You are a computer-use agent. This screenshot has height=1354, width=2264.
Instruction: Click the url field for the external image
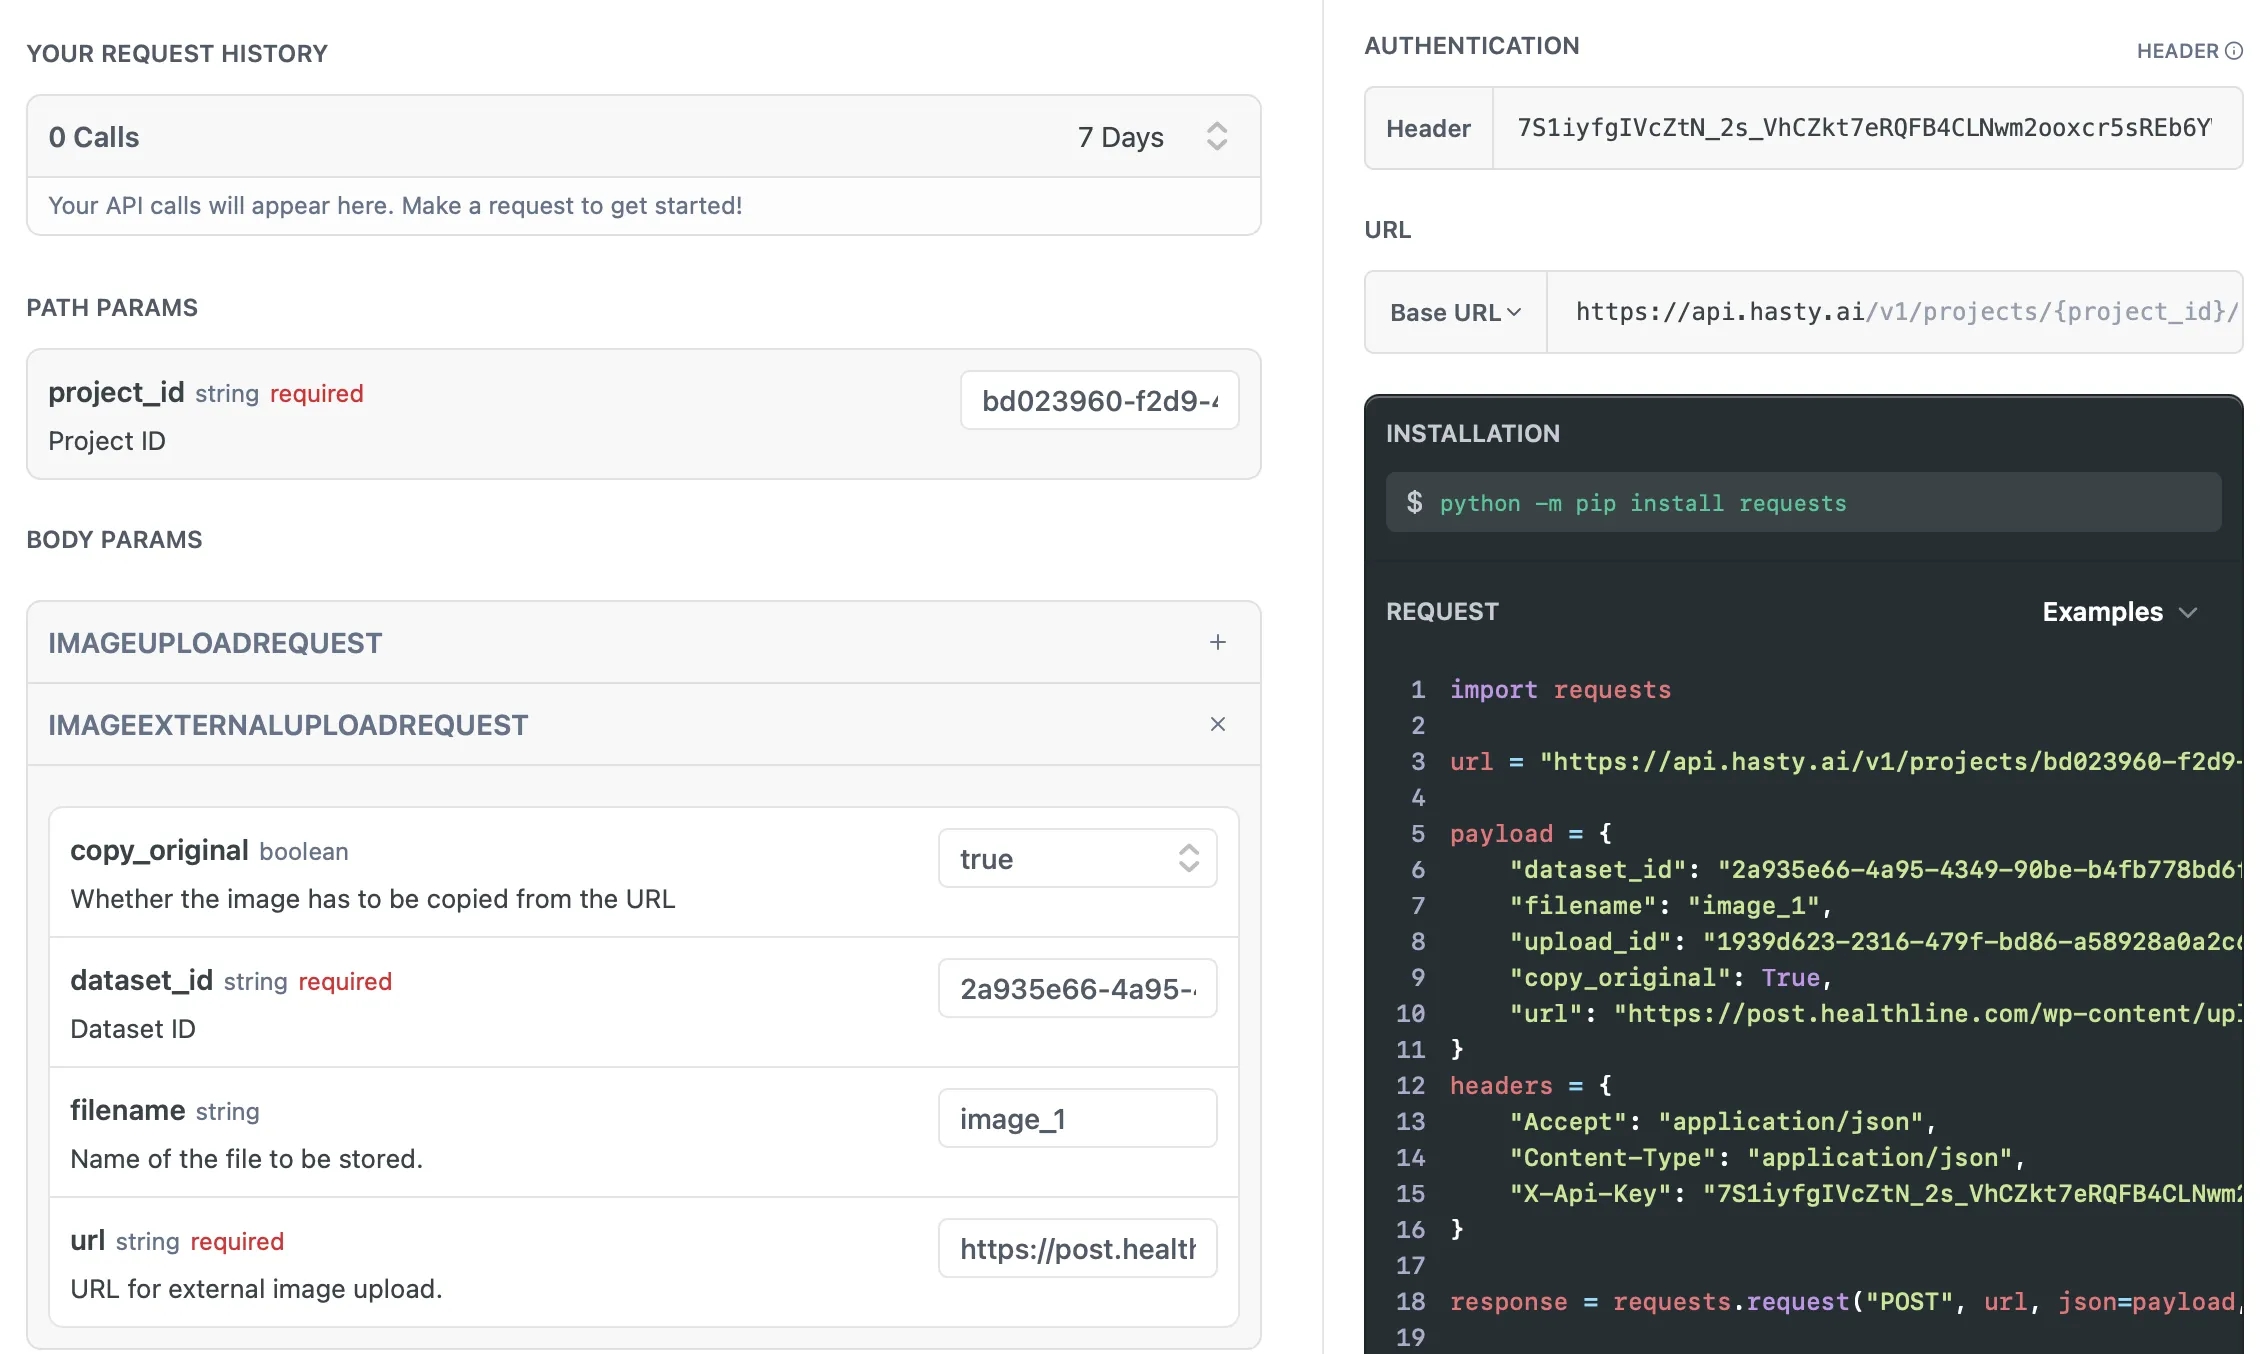tap(1077, 1248)
